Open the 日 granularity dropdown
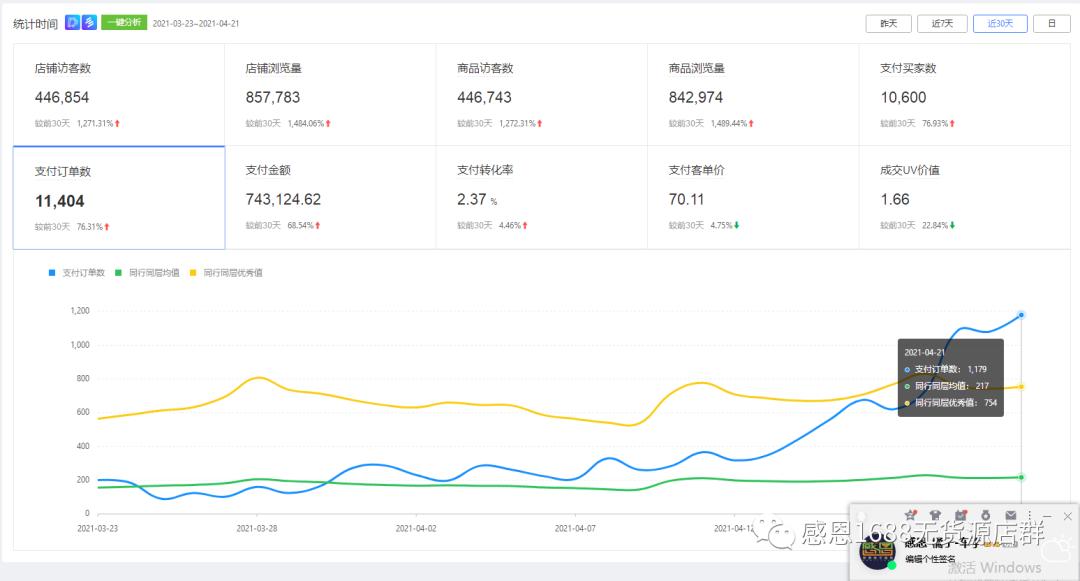The image size is (1080, 581). click(x=1051, y=23)
